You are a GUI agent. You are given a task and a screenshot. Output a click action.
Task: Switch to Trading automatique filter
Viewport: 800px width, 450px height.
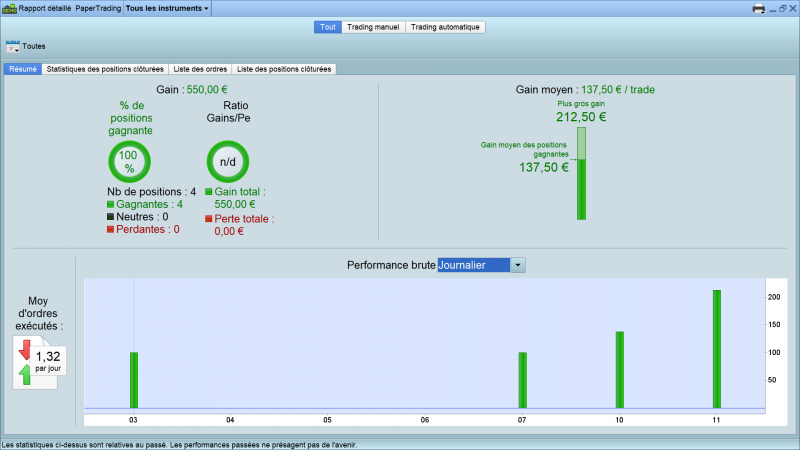click(x=445, y=27)
